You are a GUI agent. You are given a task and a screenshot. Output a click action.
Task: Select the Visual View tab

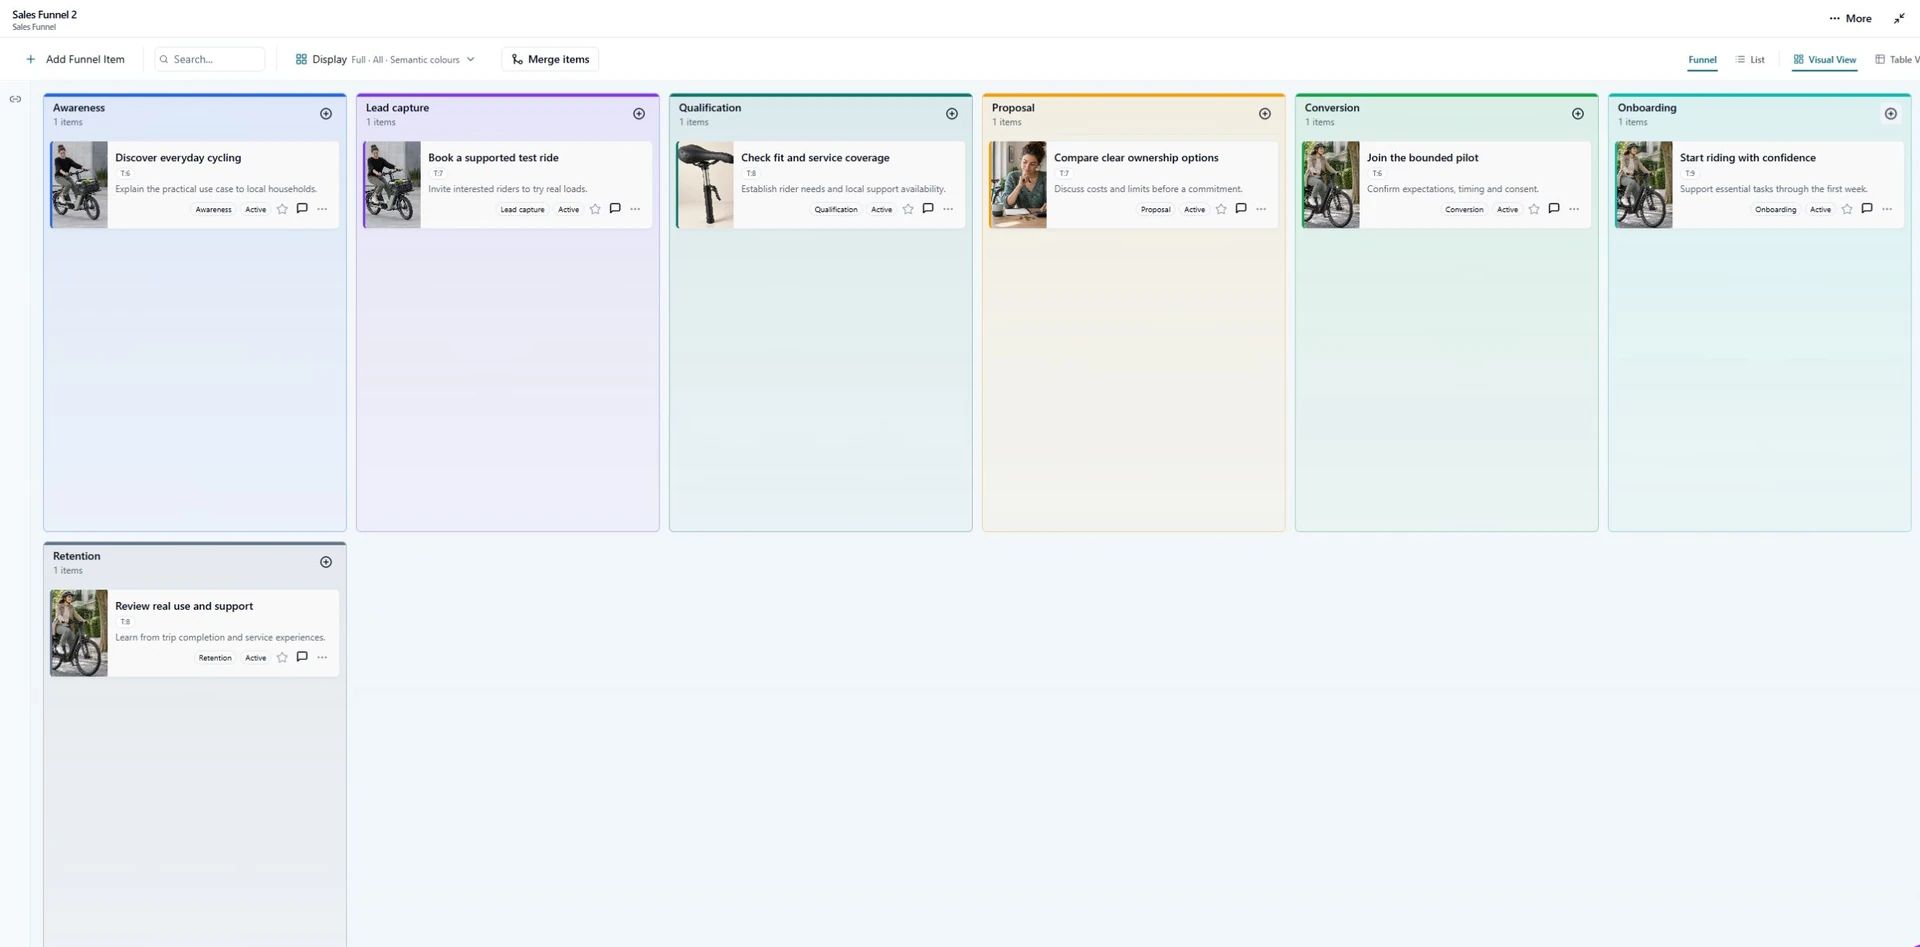point(1825,60)
